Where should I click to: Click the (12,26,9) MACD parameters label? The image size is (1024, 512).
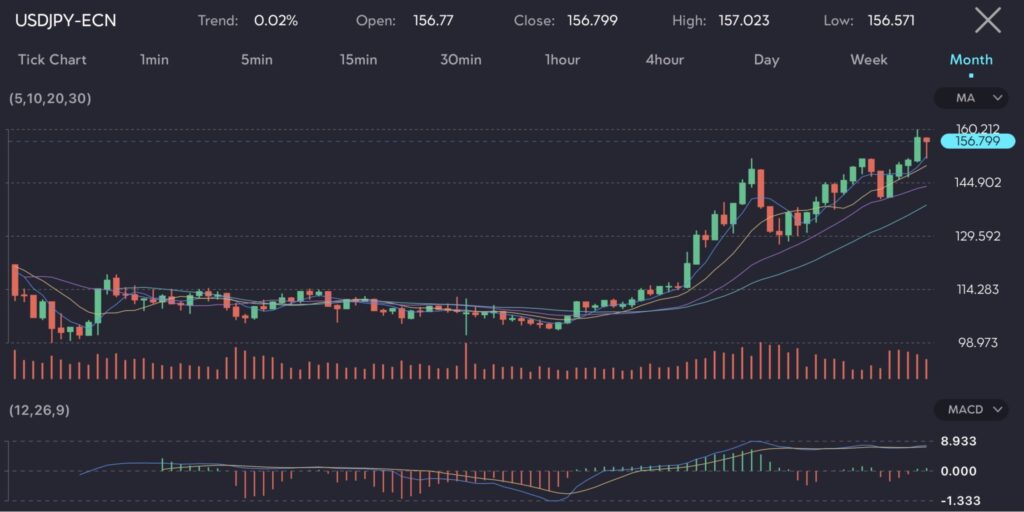(38, 411)
